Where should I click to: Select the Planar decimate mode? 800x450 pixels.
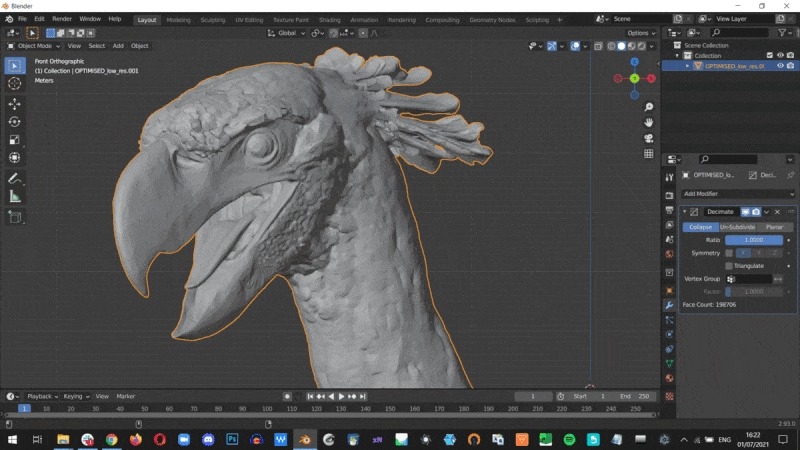click(x=773, y=227)
